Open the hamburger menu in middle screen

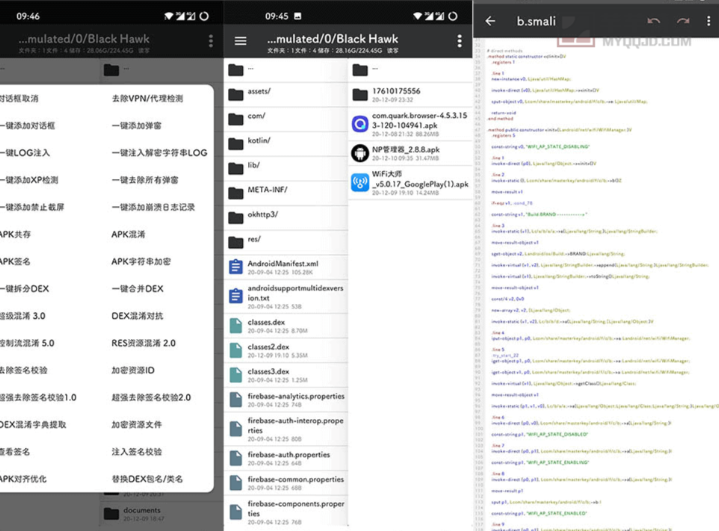240,41
